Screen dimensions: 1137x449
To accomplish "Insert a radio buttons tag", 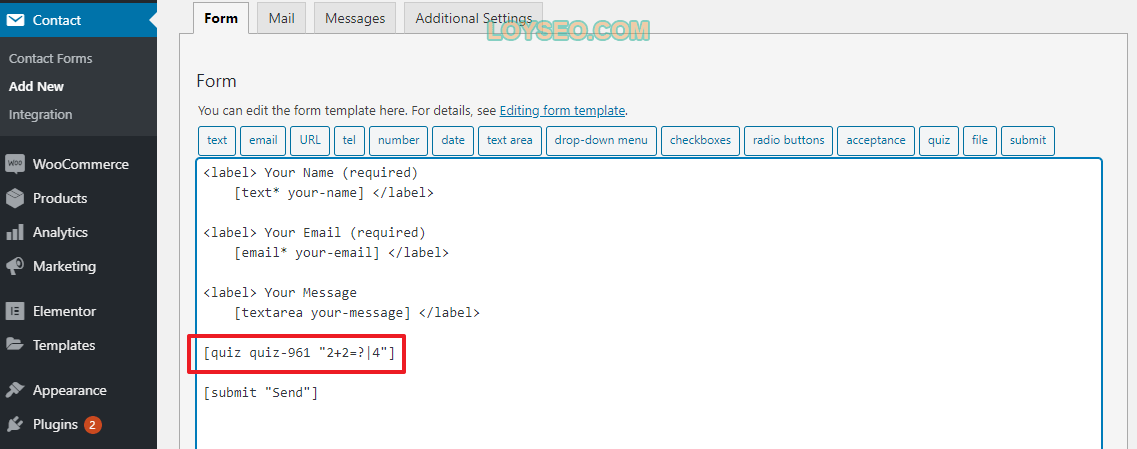I will pos(789,141).
